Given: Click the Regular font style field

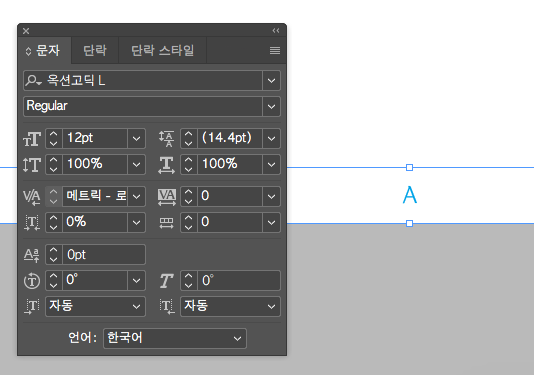Looking at the screenshot, I should point(143,106).
